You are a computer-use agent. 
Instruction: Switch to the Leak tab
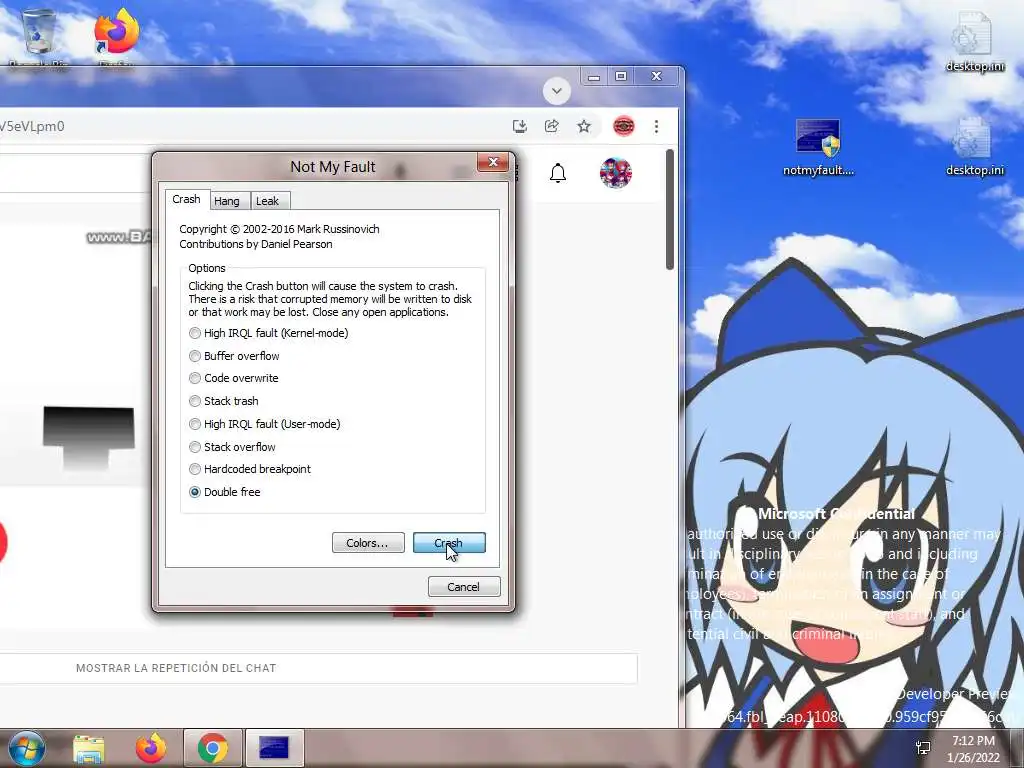(x=267, y=201)
